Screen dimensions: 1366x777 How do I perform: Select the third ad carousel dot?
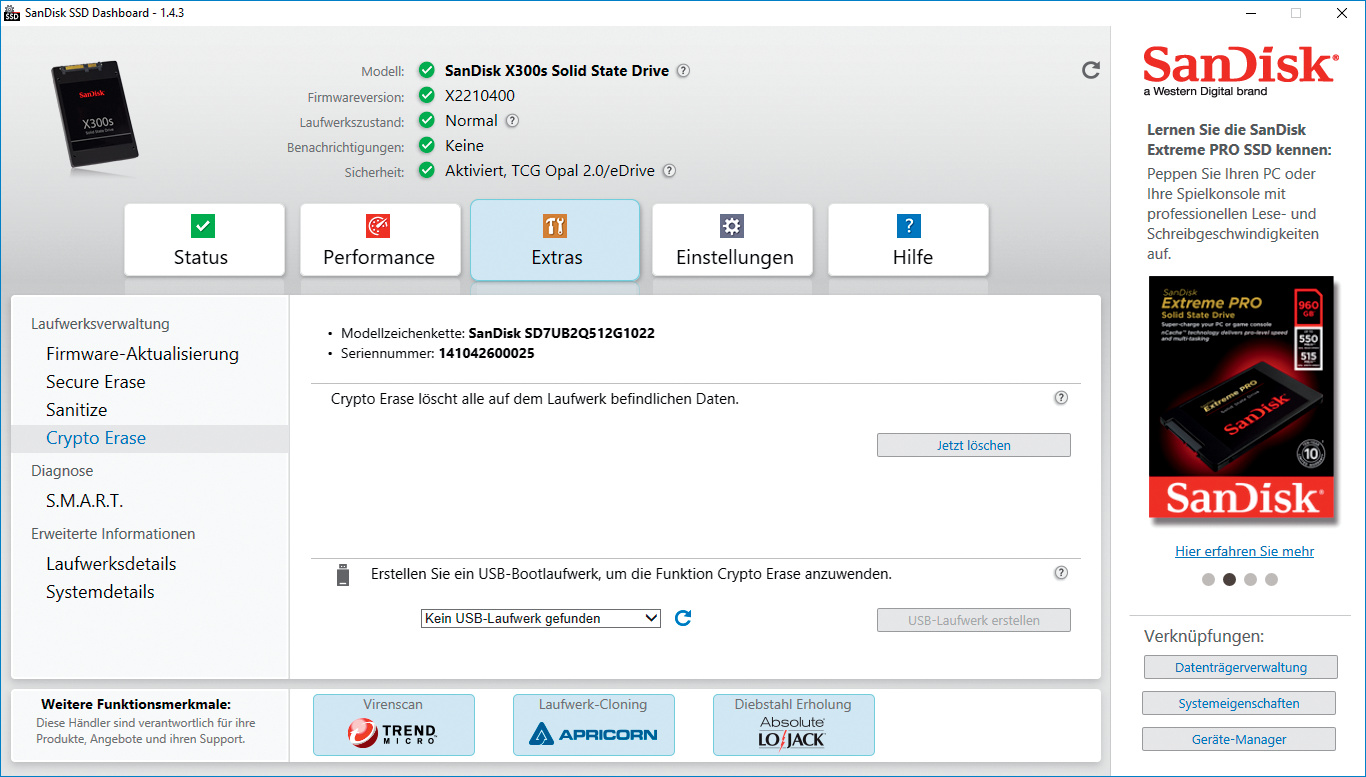pos(1250,579)
